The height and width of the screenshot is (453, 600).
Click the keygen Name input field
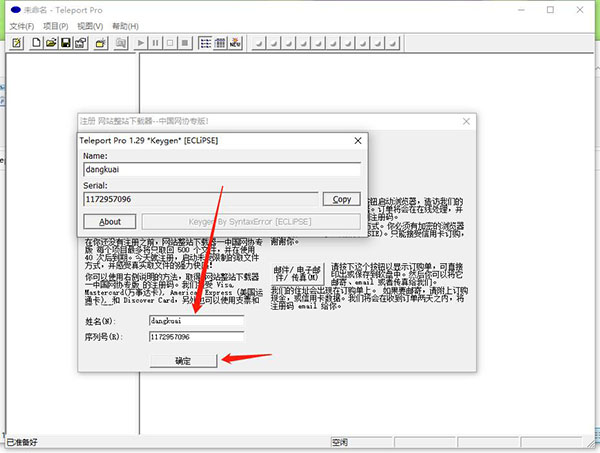pos(222,169)
